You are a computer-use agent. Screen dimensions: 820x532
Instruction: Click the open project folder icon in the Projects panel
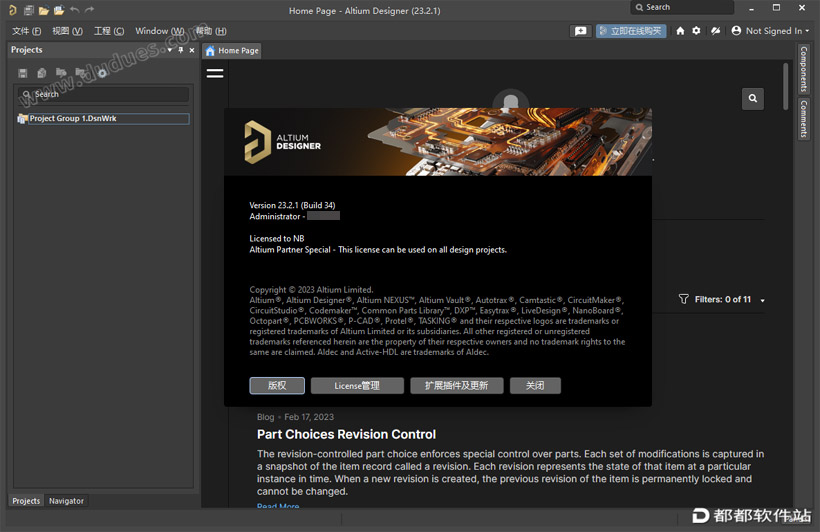pyautogui.click(x=61, y=73)
